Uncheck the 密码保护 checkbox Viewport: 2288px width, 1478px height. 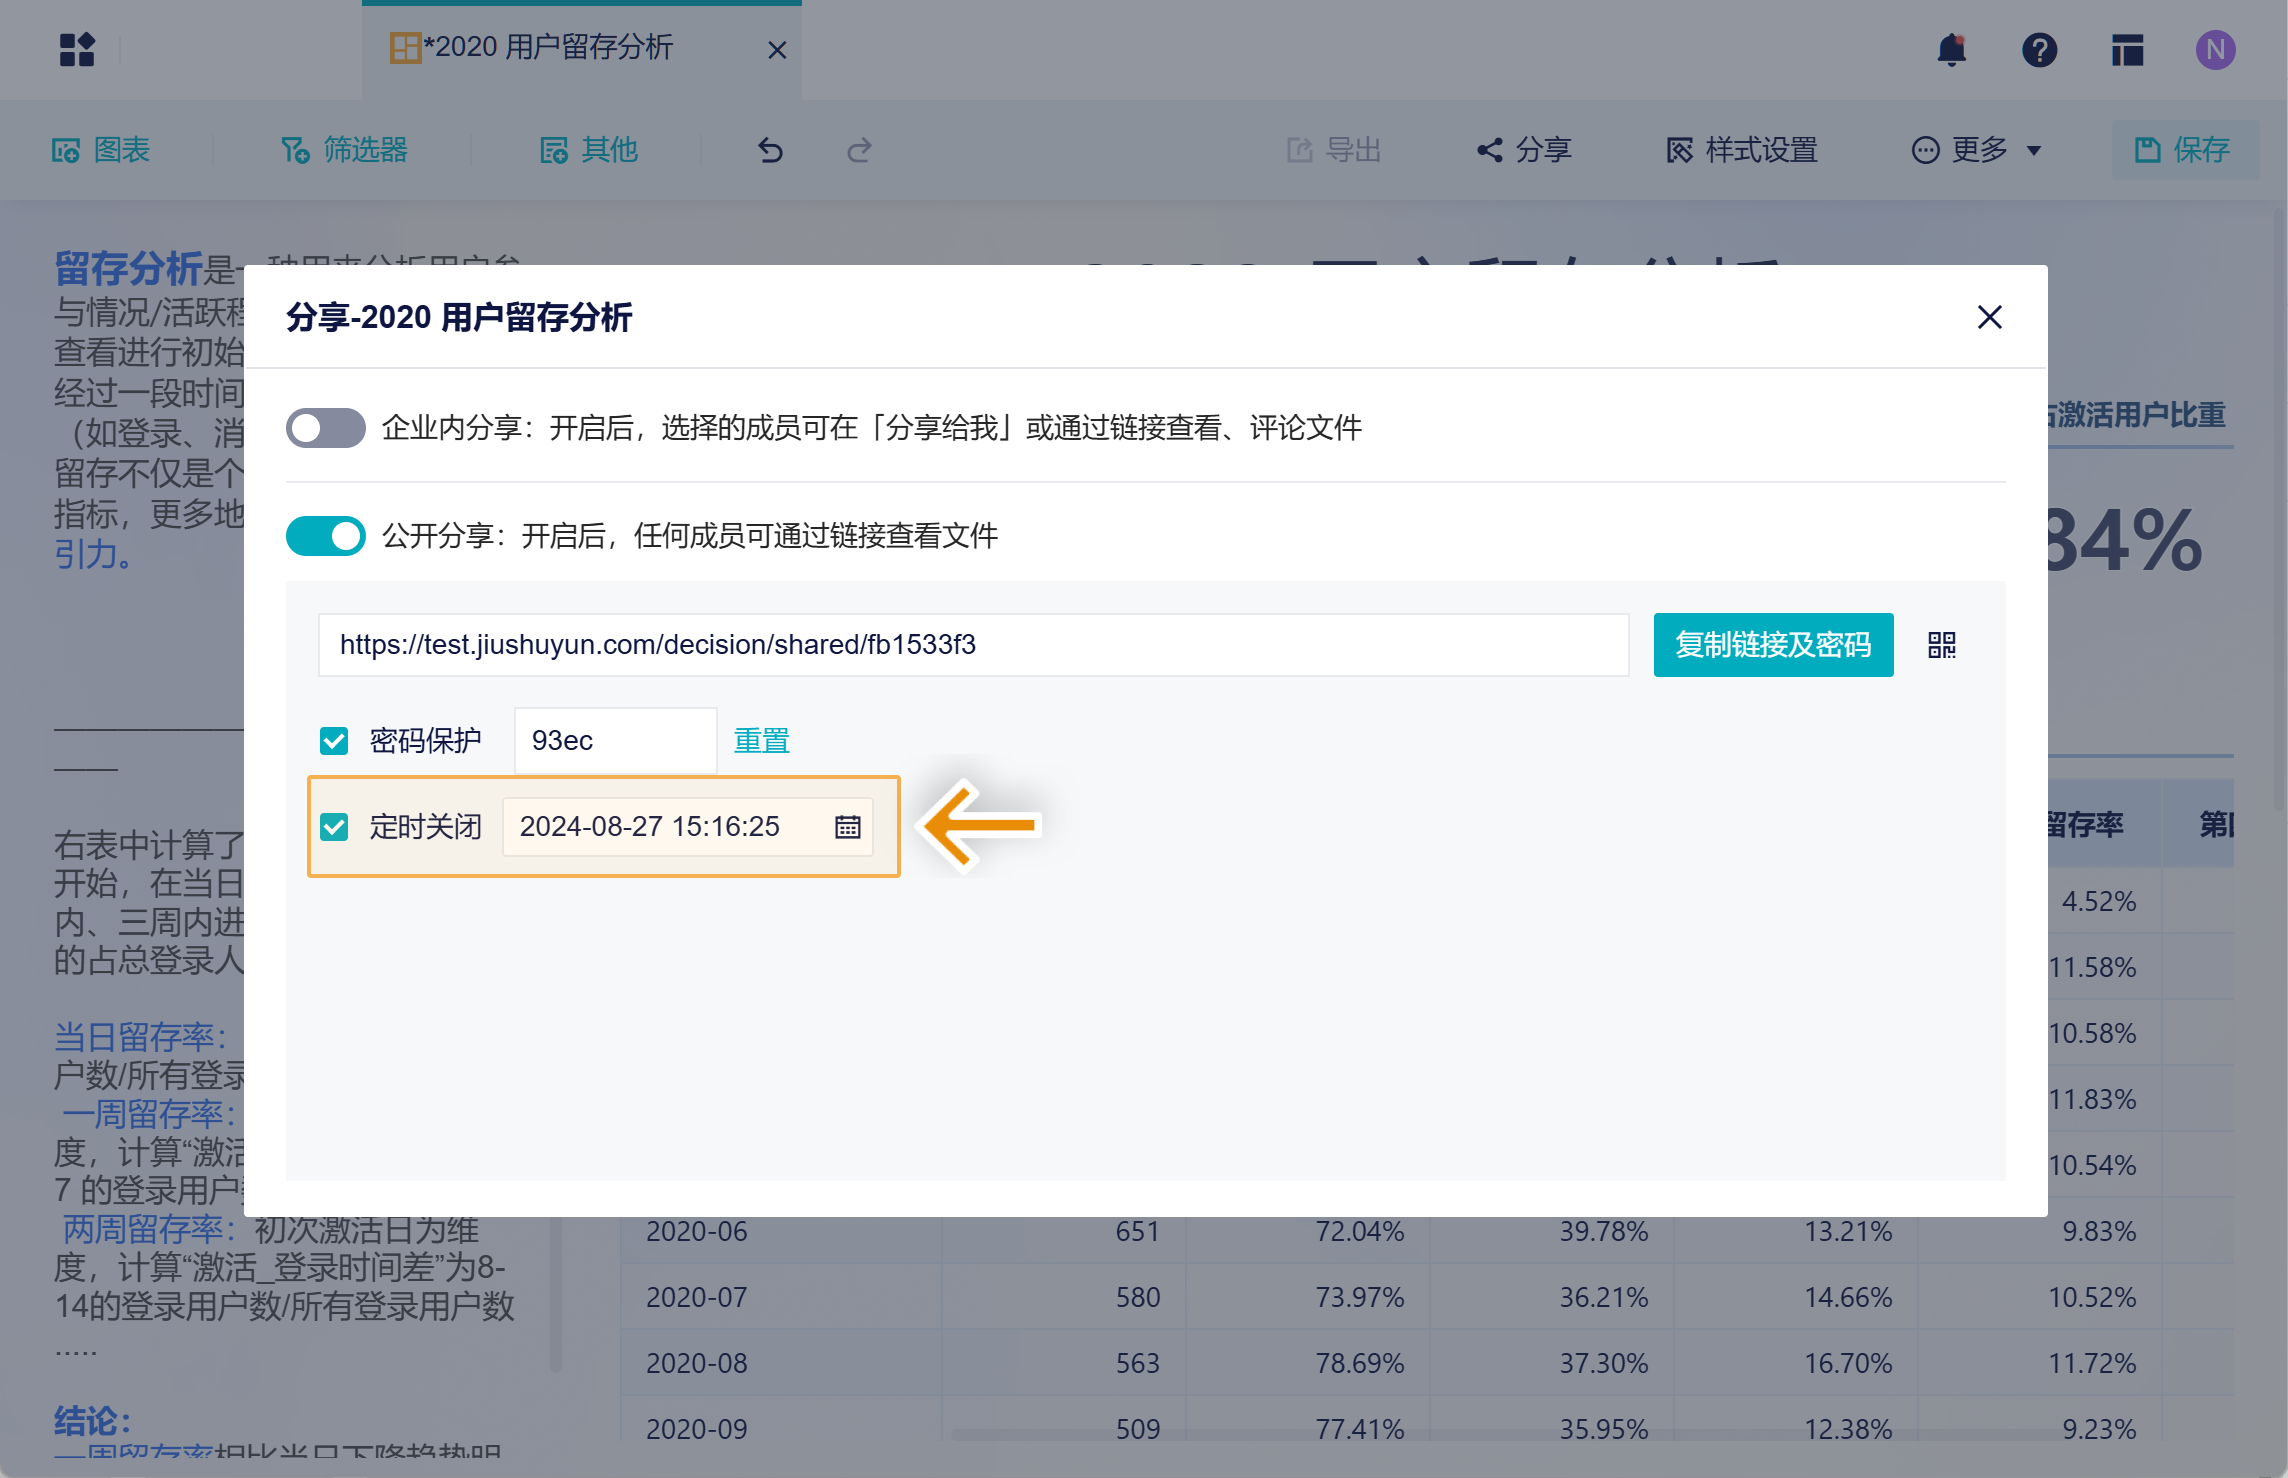[334, 741]
